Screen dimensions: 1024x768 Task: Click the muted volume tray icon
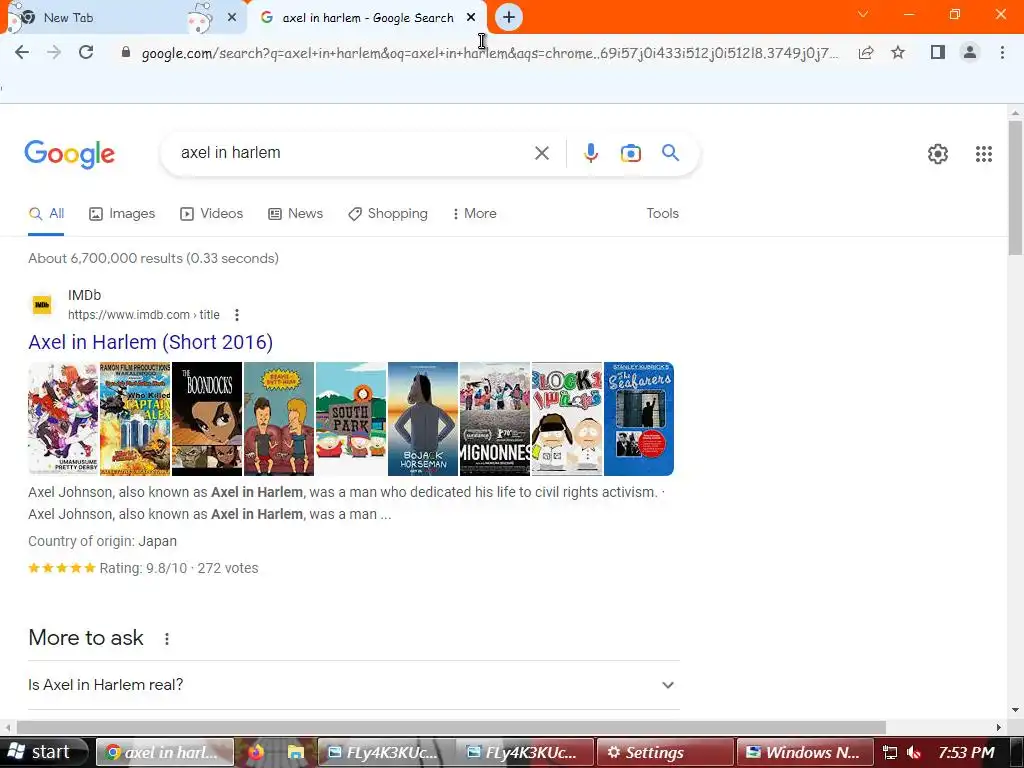pos(914,753)
